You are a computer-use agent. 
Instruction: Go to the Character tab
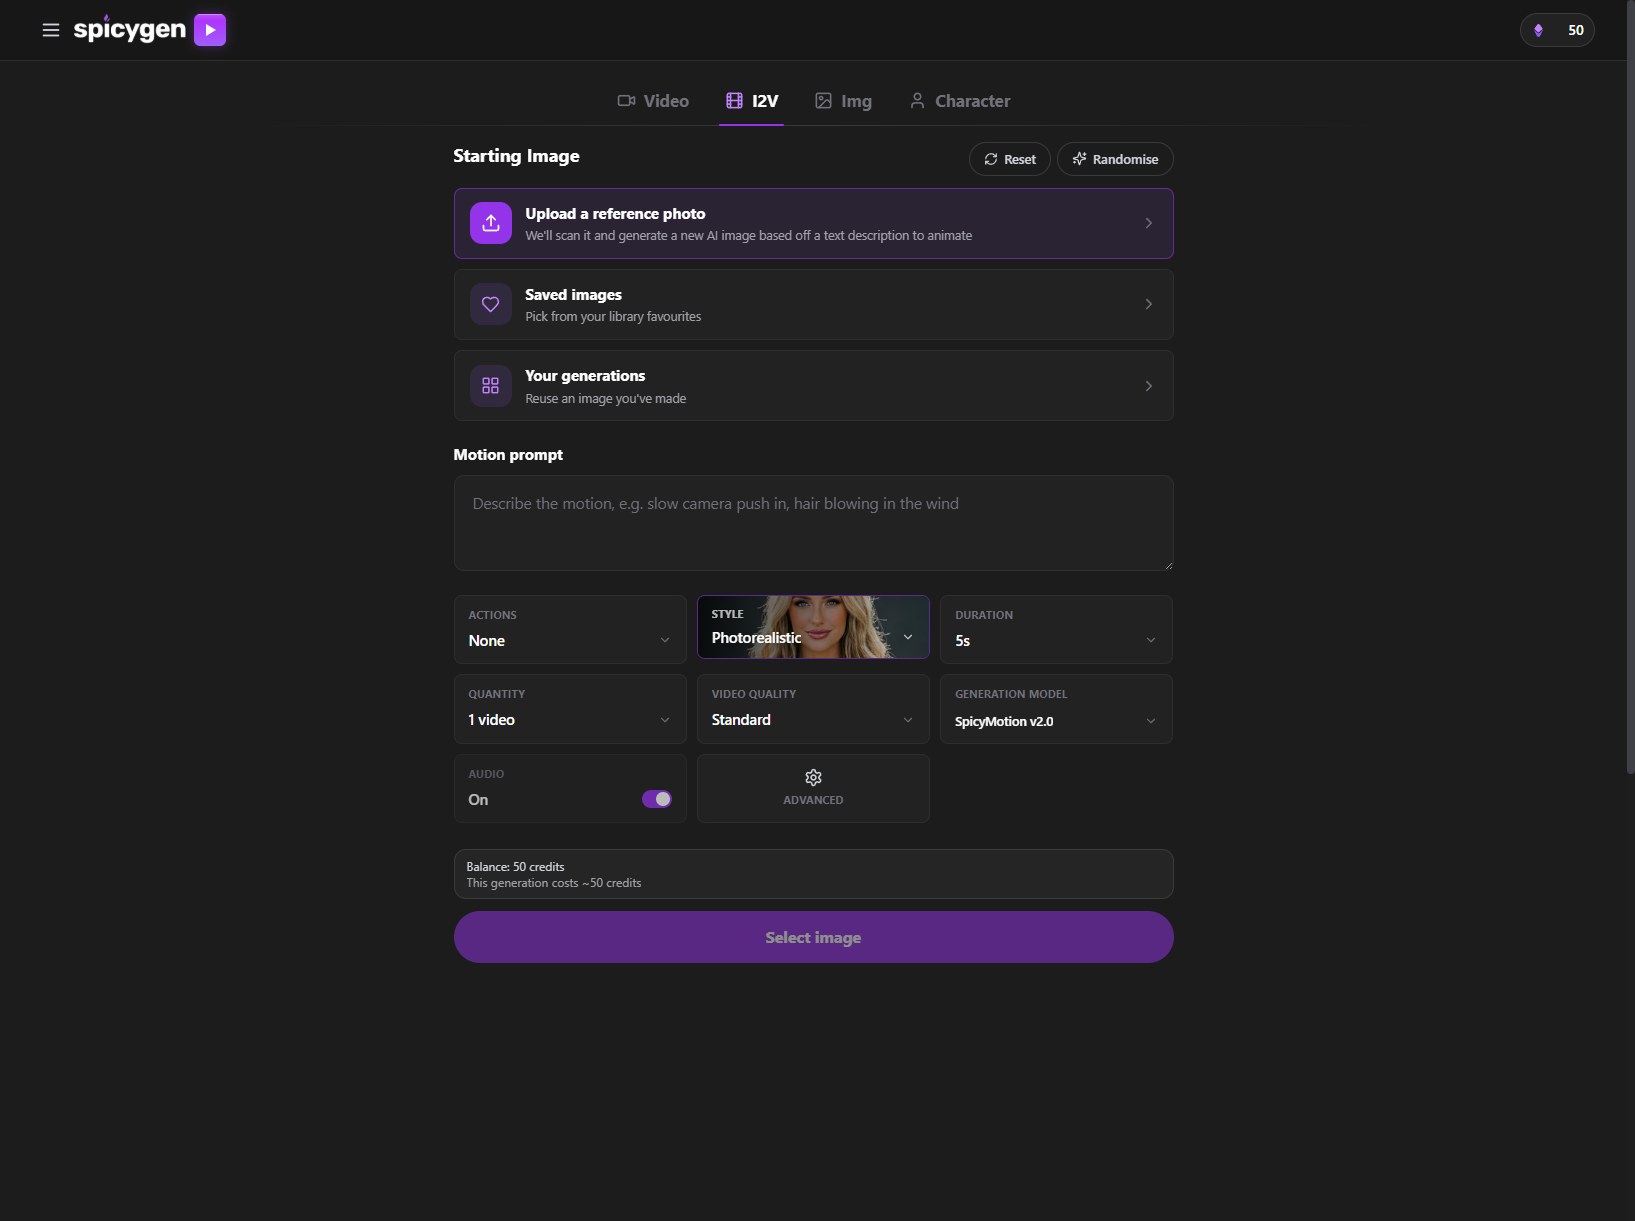point(960,101)
